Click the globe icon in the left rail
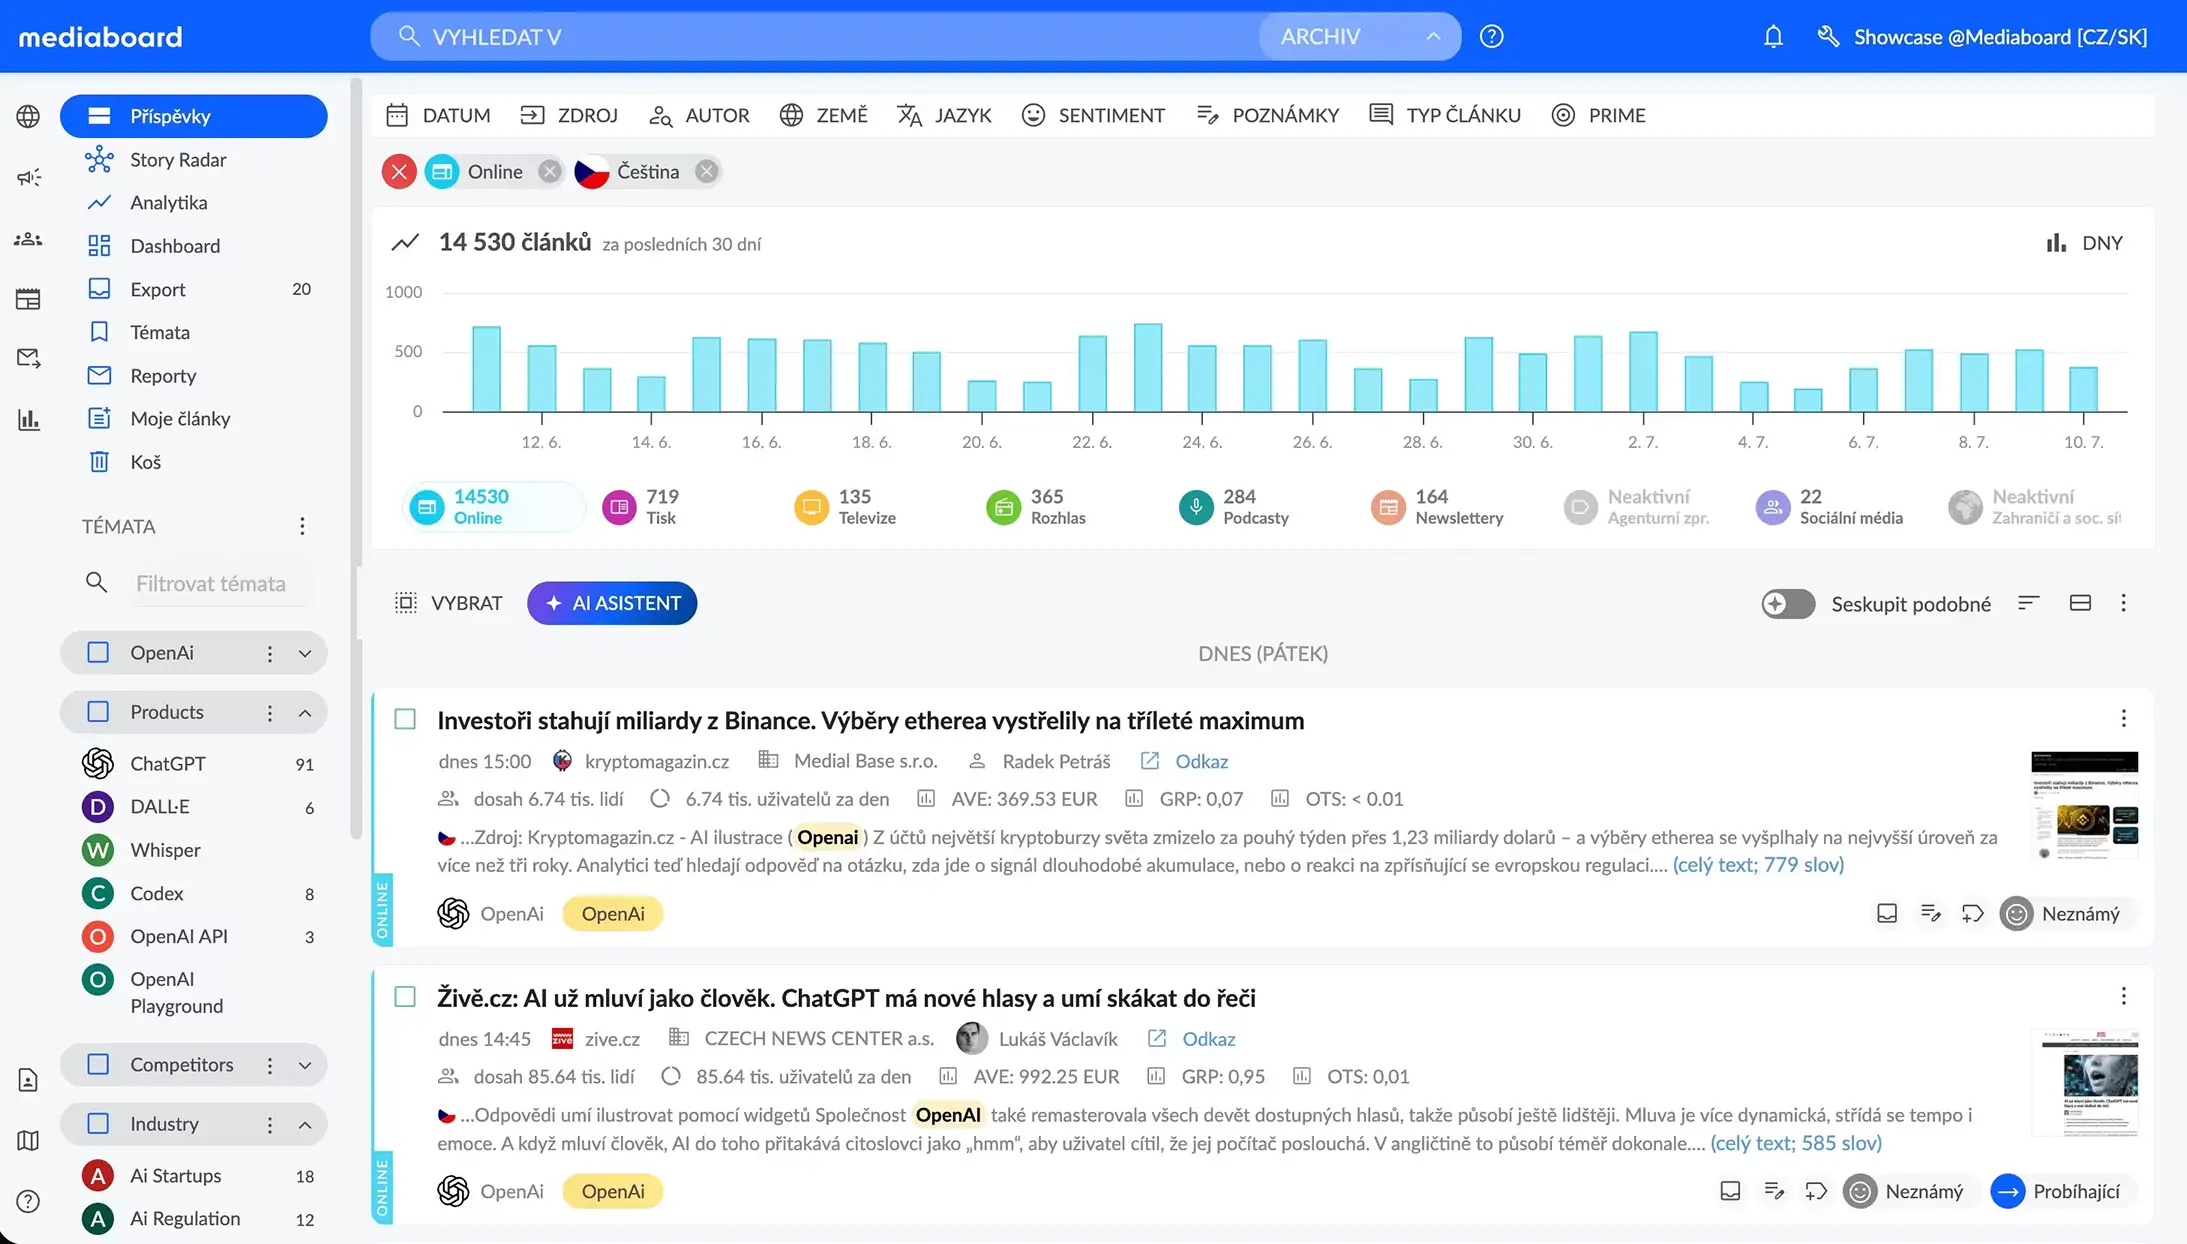This screenshot has height=1244, width=2187. pos(28,116)
